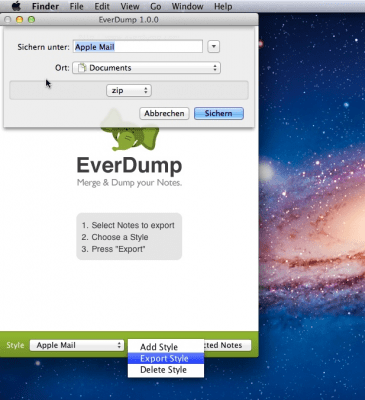The image size is (365, 400).
Task: Open the File menu
Action: pos(76,6)
